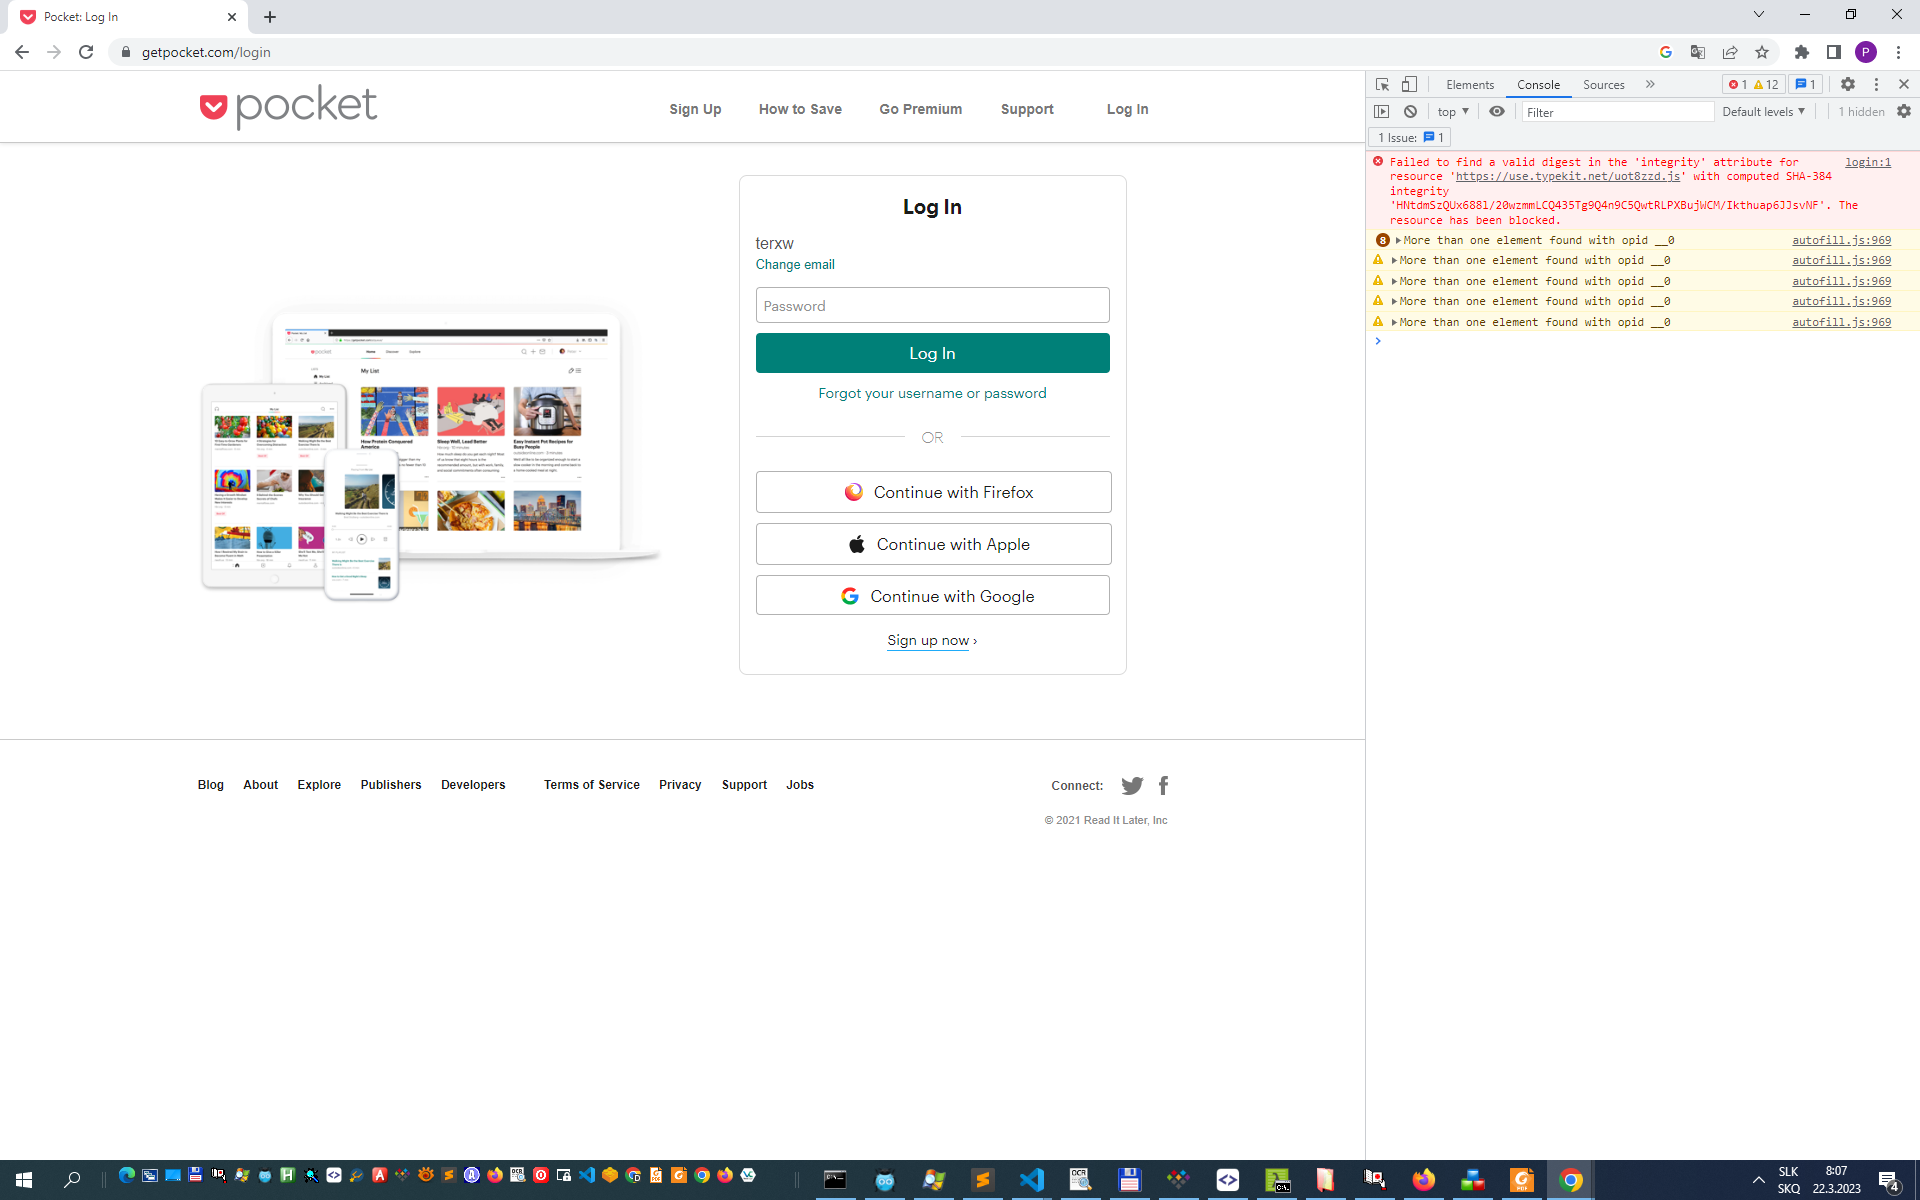The width and height of the screenshot is (1920, 1200).
Task: Open the DevTools three-dot customize menu
Action: pos(1876,84)
